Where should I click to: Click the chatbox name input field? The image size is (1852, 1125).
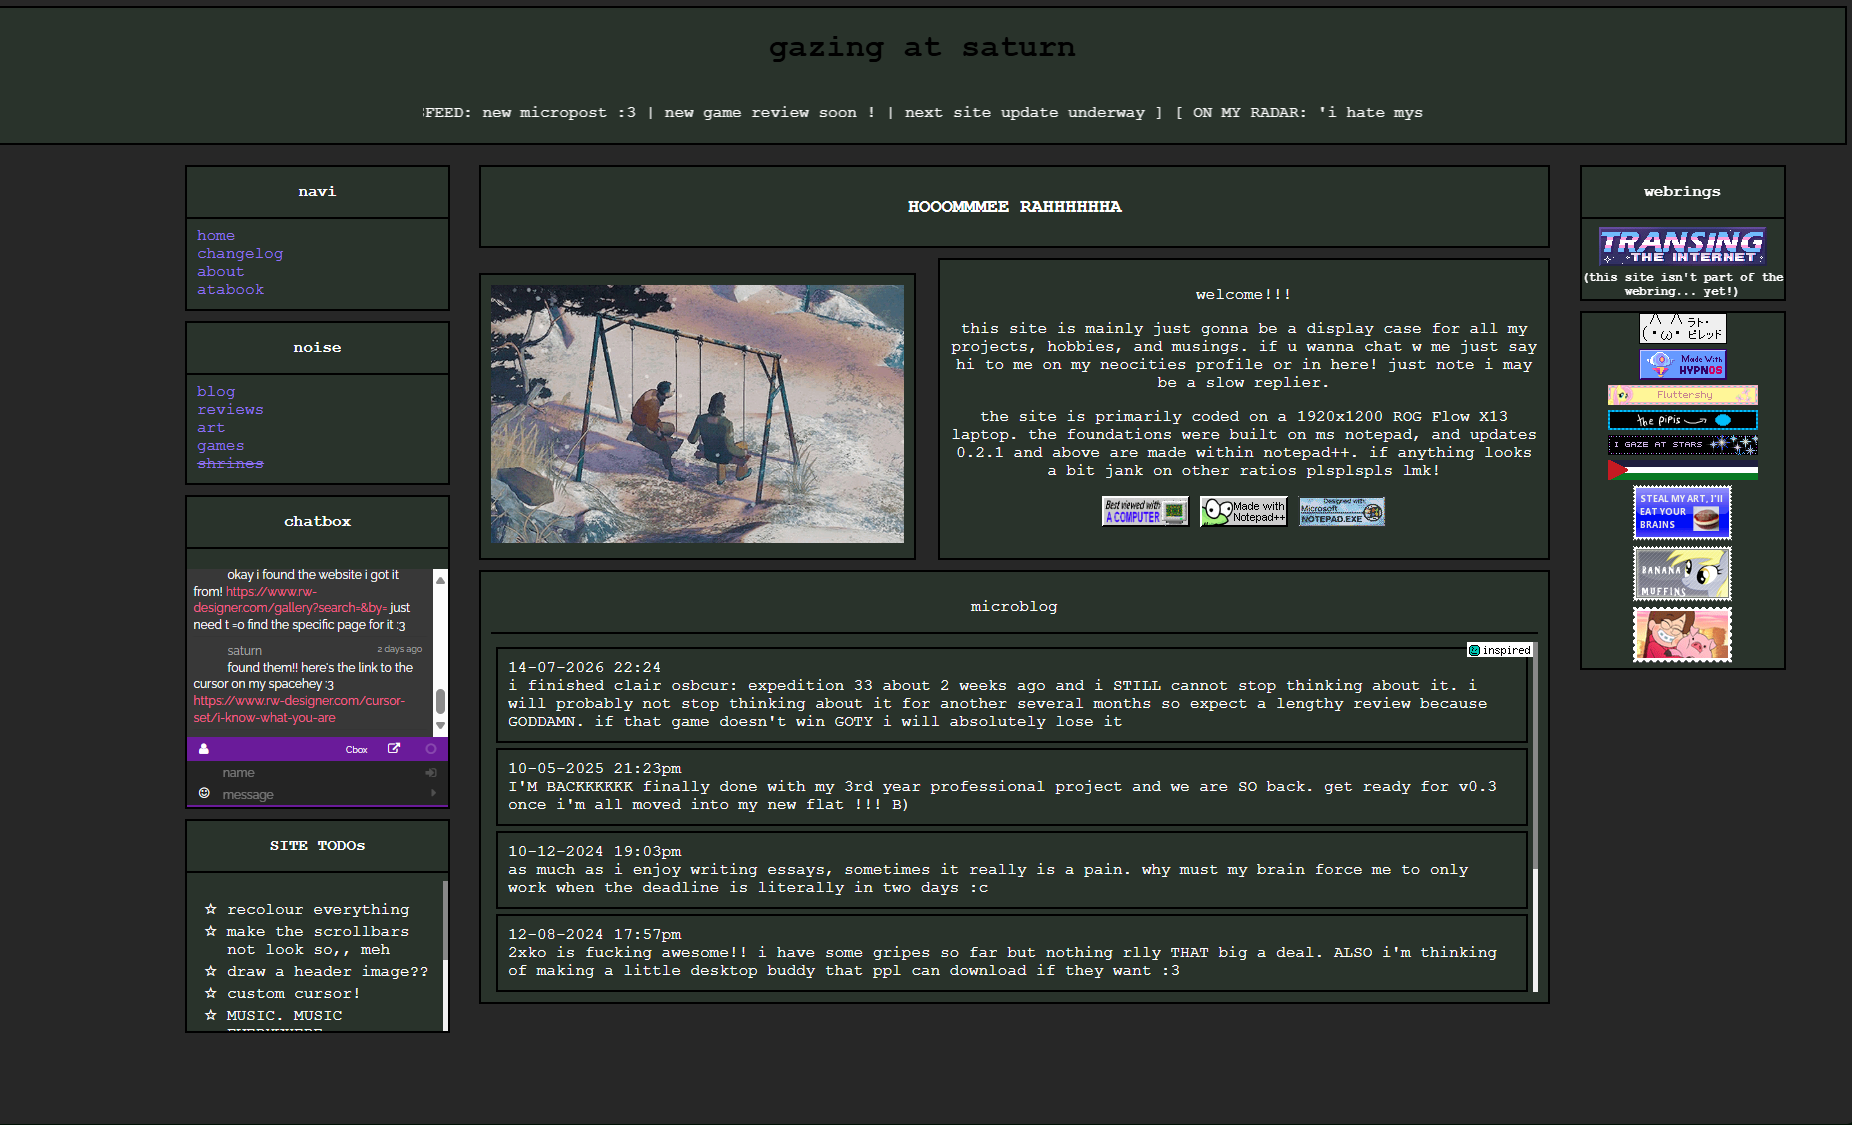(x=317, y=773)
